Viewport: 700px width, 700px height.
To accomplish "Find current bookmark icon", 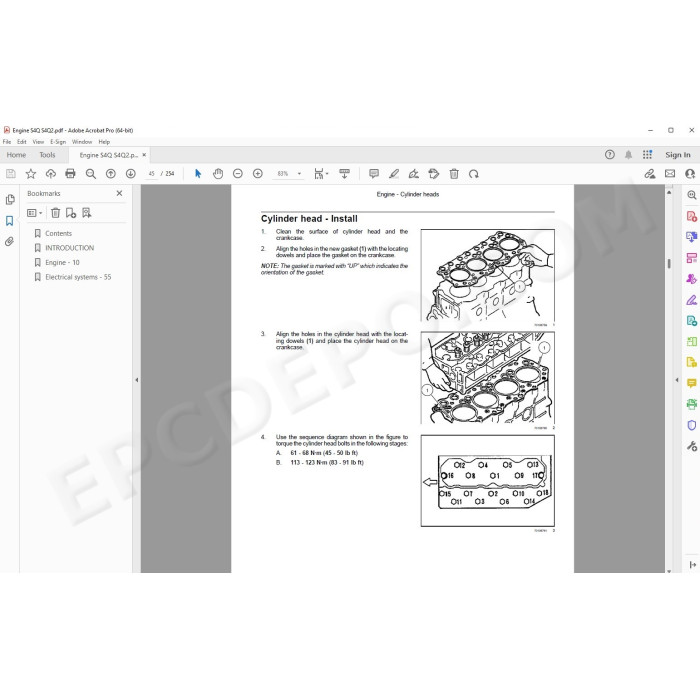I will [x=86, y=213].
